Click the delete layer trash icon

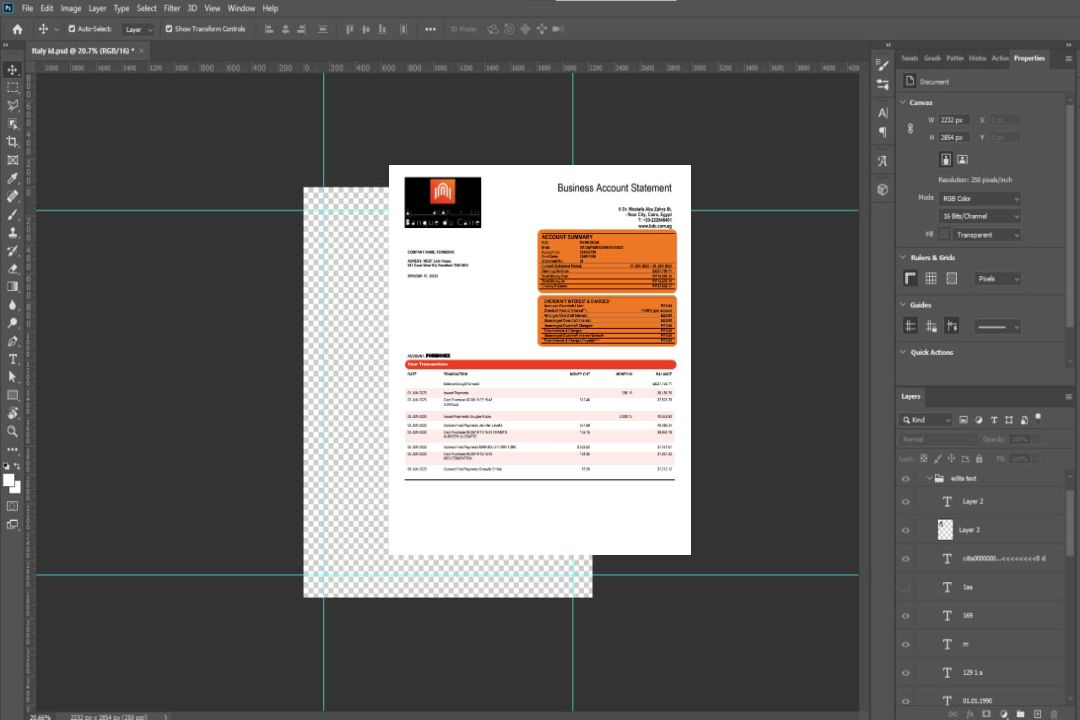tap(1054, 713)
